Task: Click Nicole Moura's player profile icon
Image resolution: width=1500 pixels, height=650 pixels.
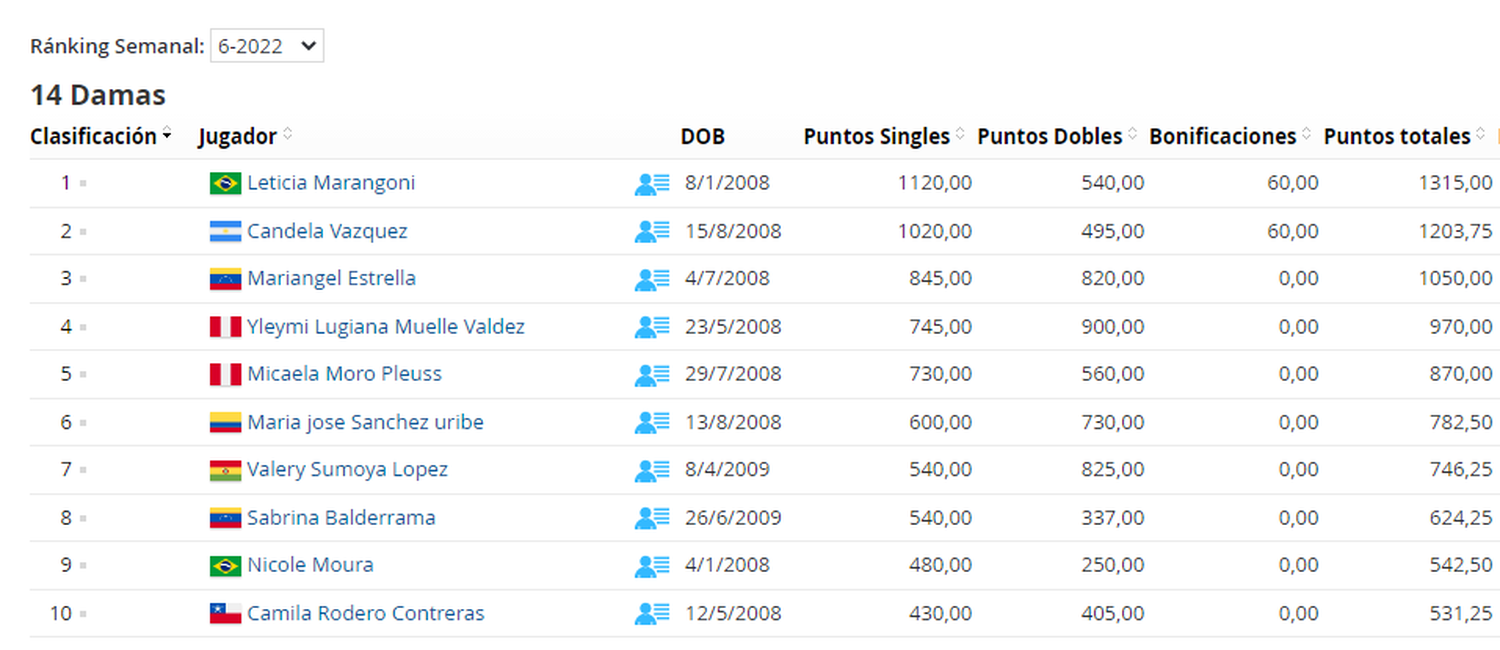Action: tap(652, 565)
